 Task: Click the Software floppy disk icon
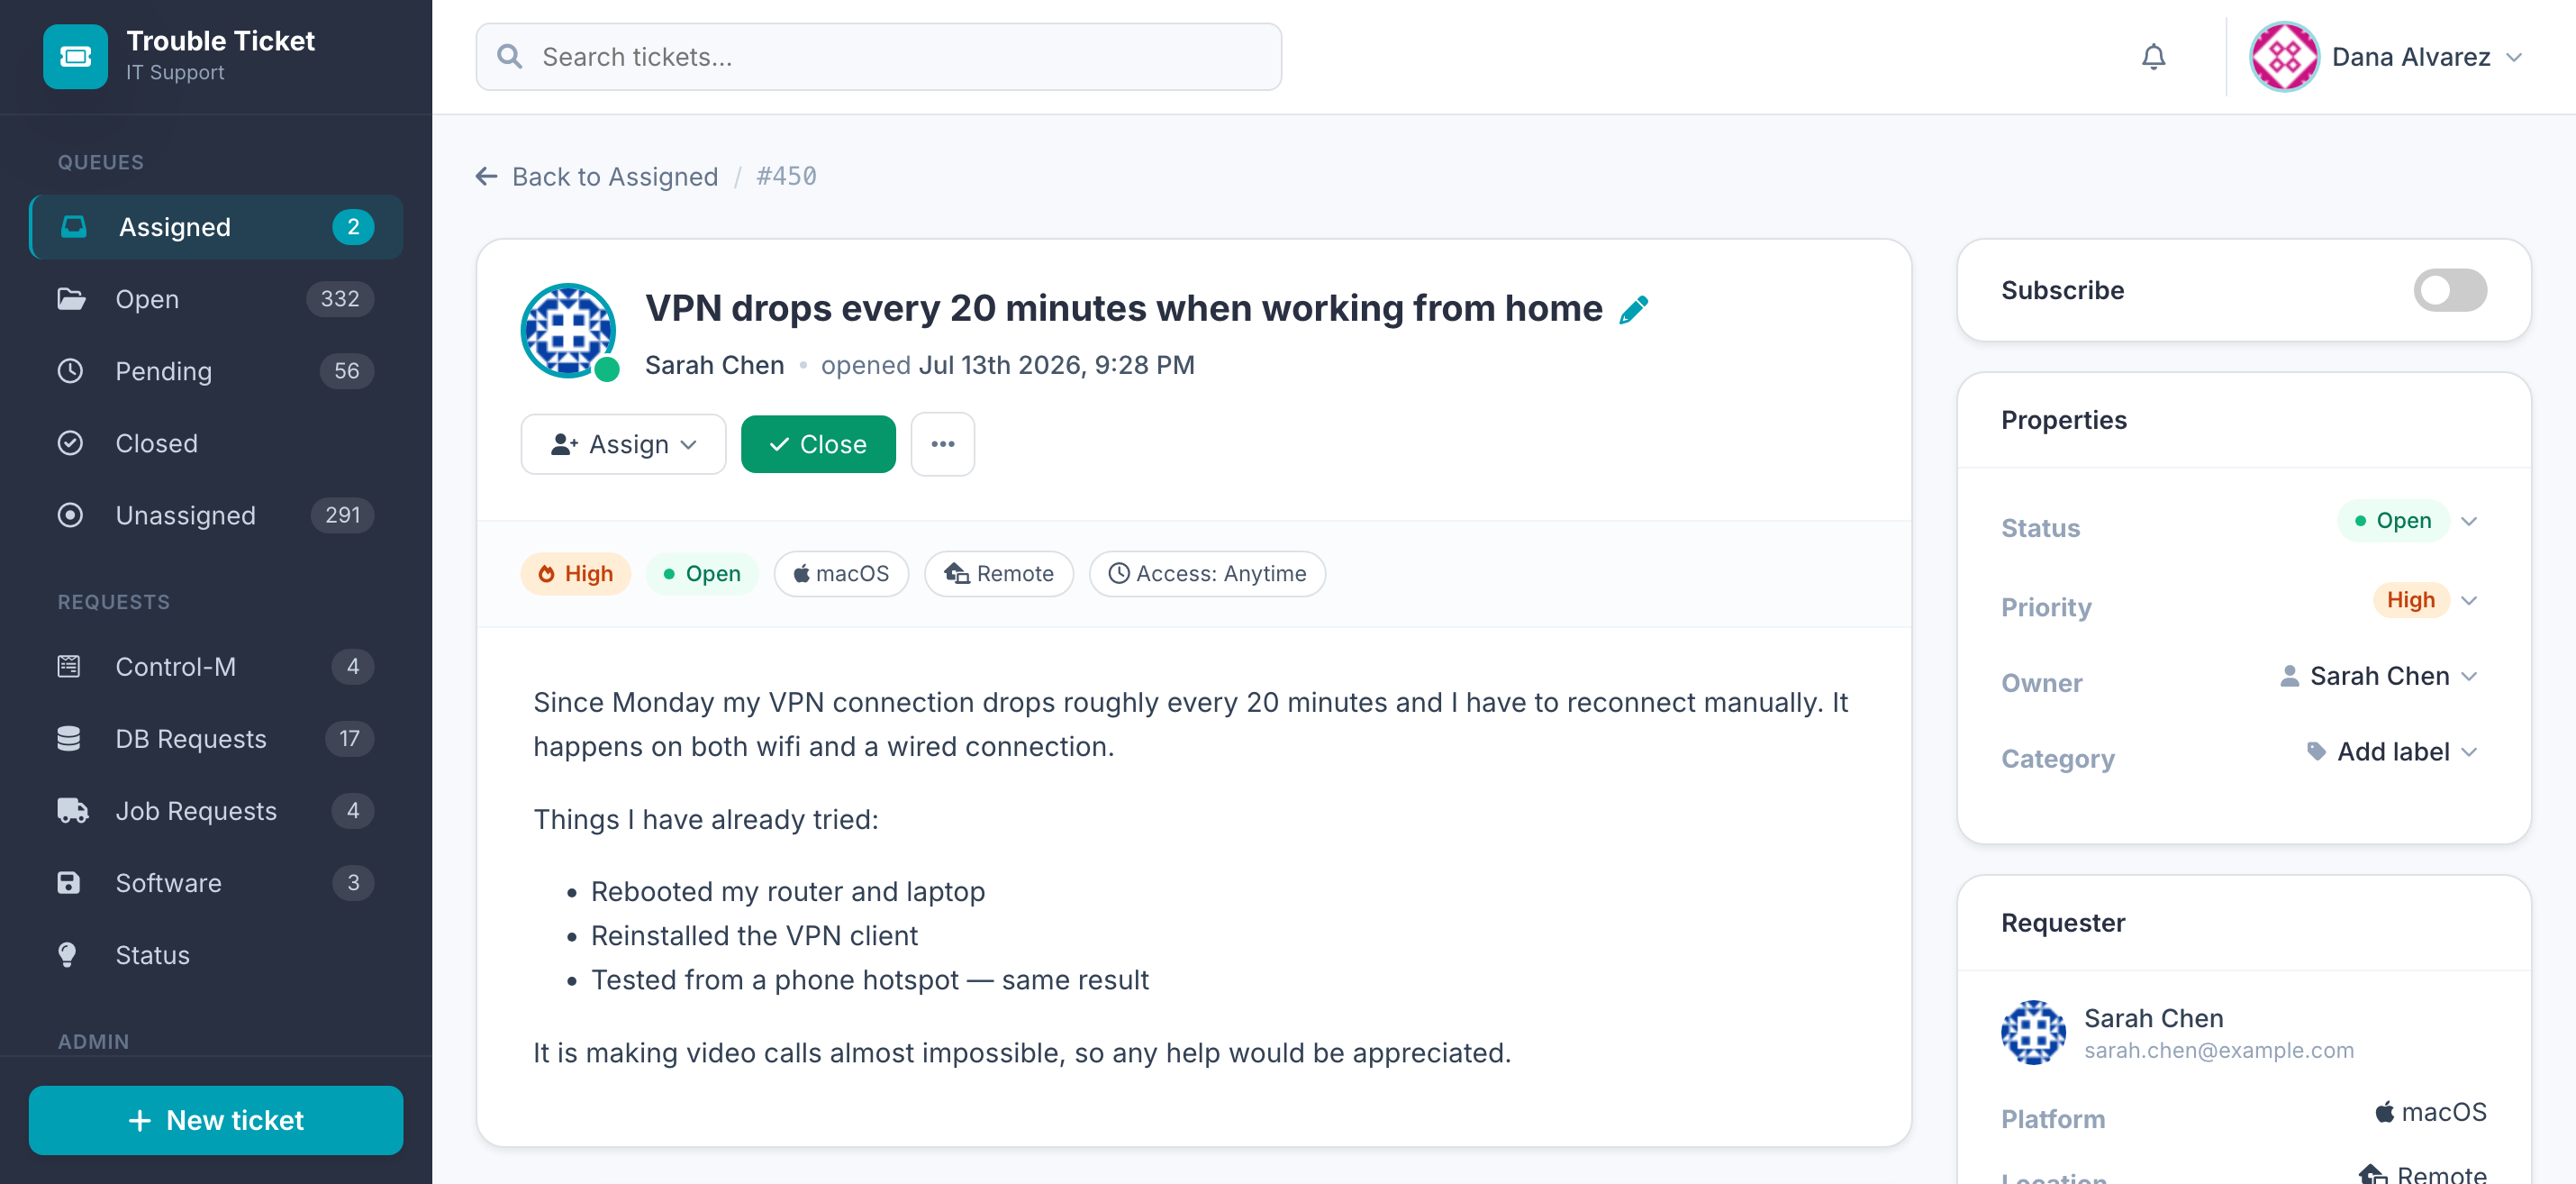pyautogui.click(x=69, y=883)
